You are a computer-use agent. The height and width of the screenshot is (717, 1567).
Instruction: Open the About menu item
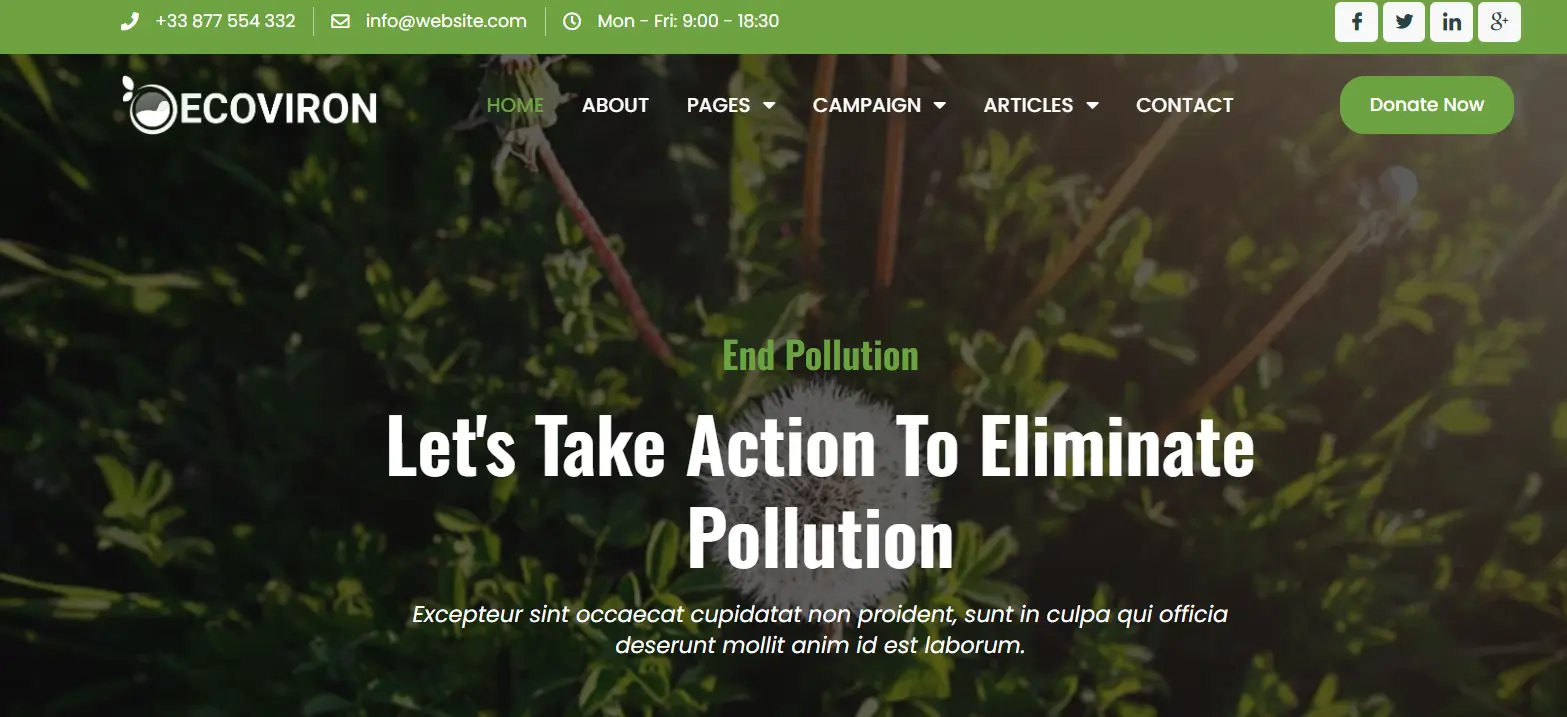pyautogui.click(x=615, y=105)
